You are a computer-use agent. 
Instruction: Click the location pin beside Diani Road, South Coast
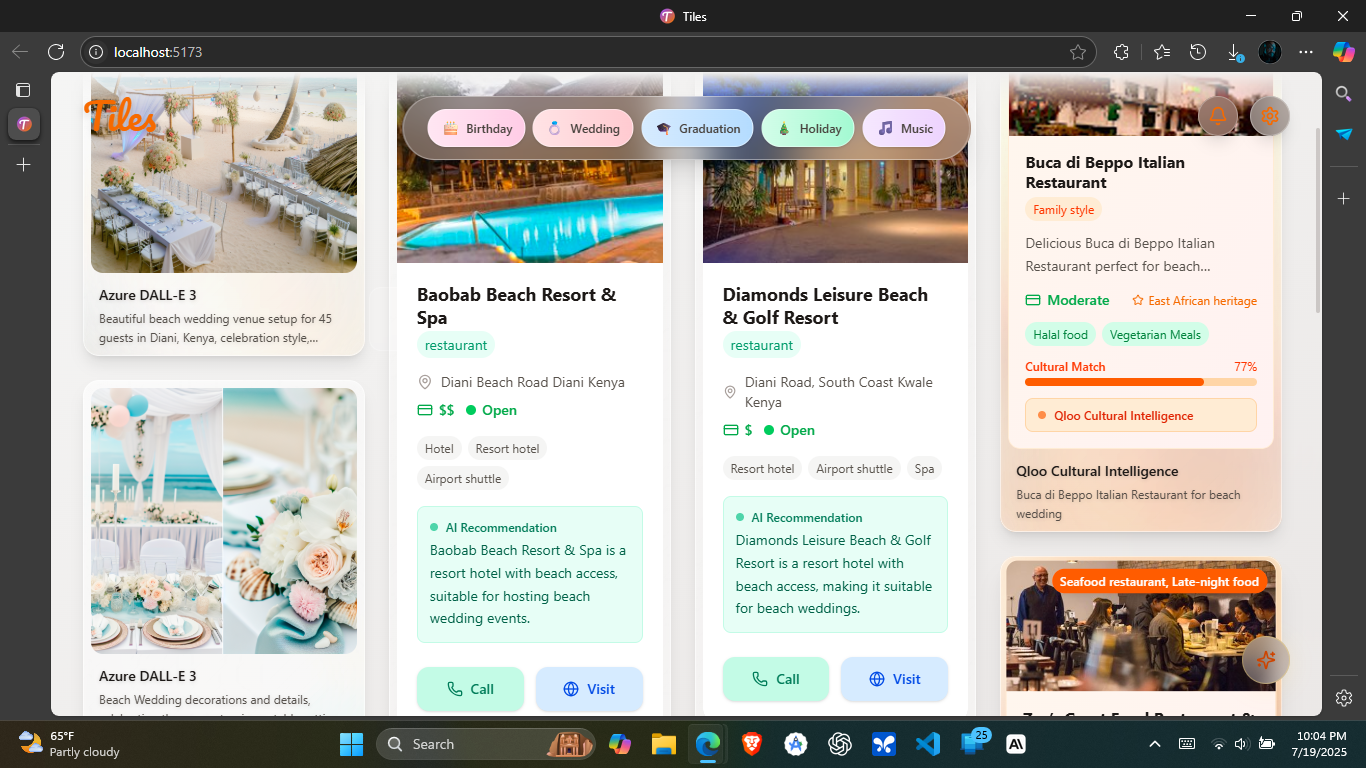click(730, 392)
